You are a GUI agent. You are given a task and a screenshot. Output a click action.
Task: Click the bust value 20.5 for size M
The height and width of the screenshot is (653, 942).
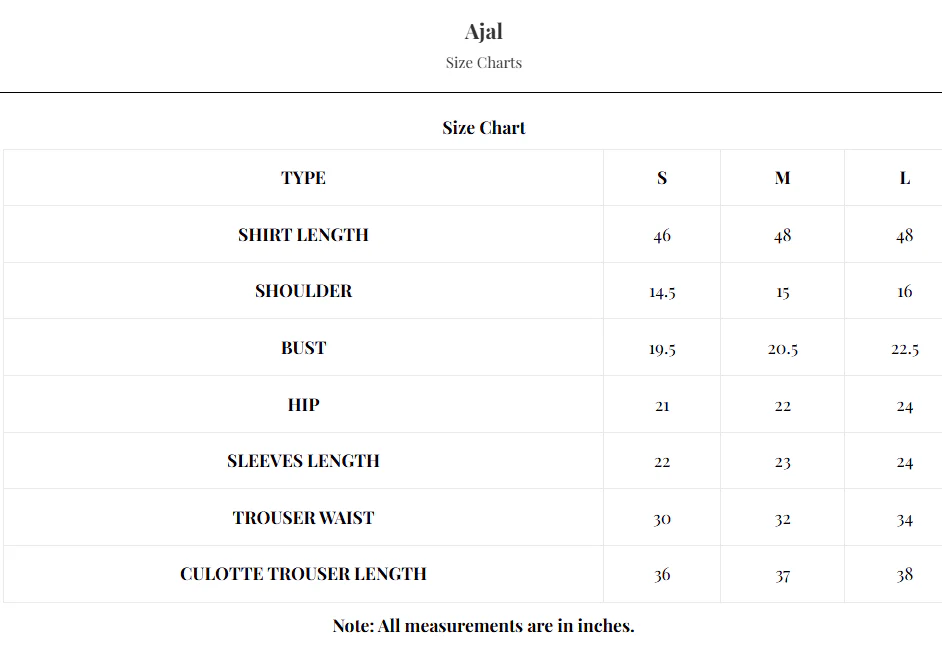782,349
